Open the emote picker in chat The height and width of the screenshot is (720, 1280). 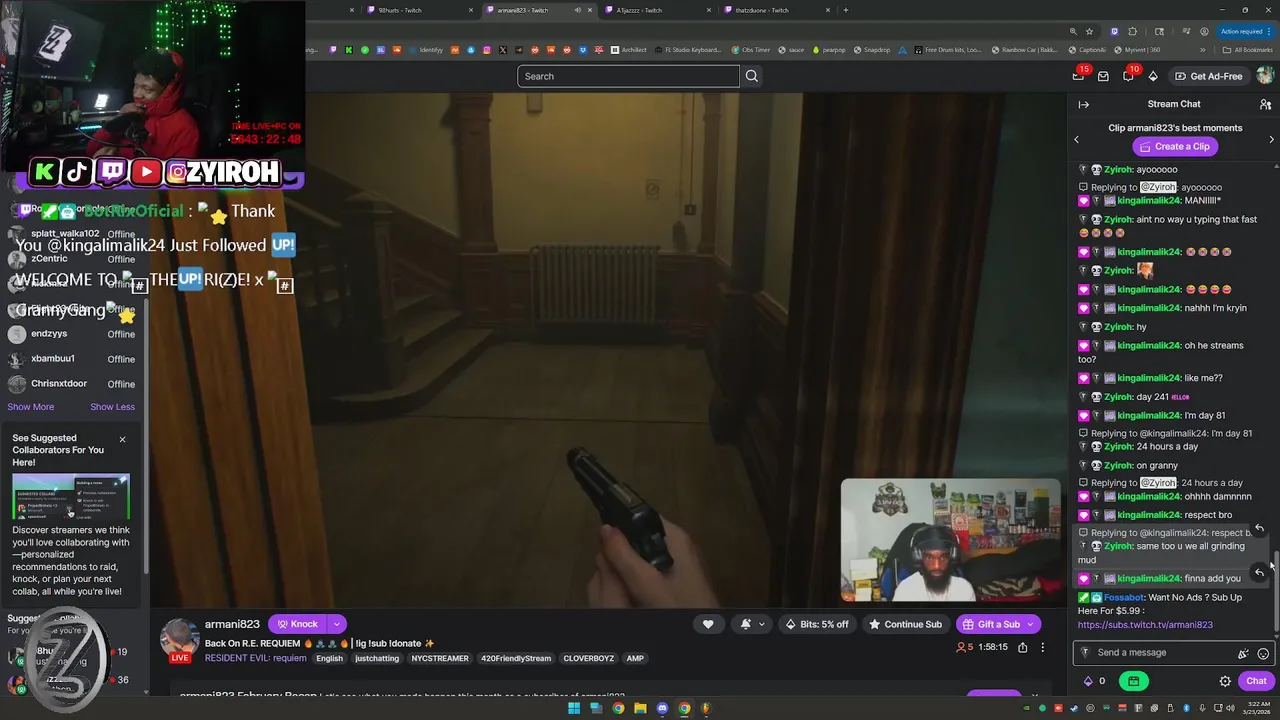click(1263, 653)
